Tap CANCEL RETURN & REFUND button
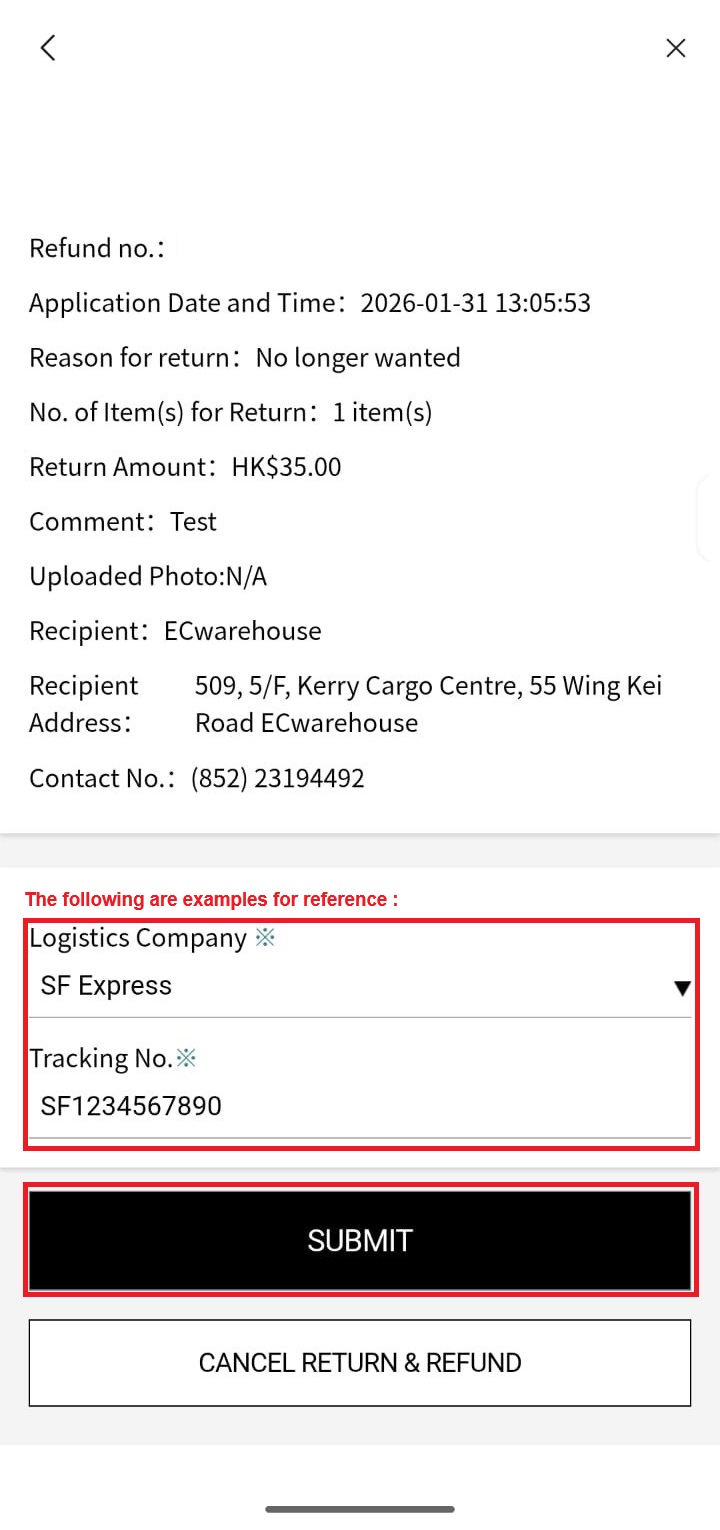 [x=359, y=1363]
